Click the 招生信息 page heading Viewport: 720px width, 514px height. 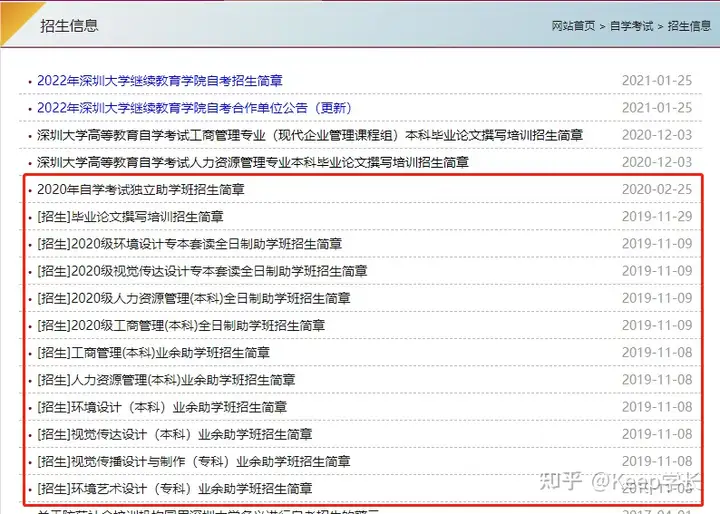coord(69,25)
